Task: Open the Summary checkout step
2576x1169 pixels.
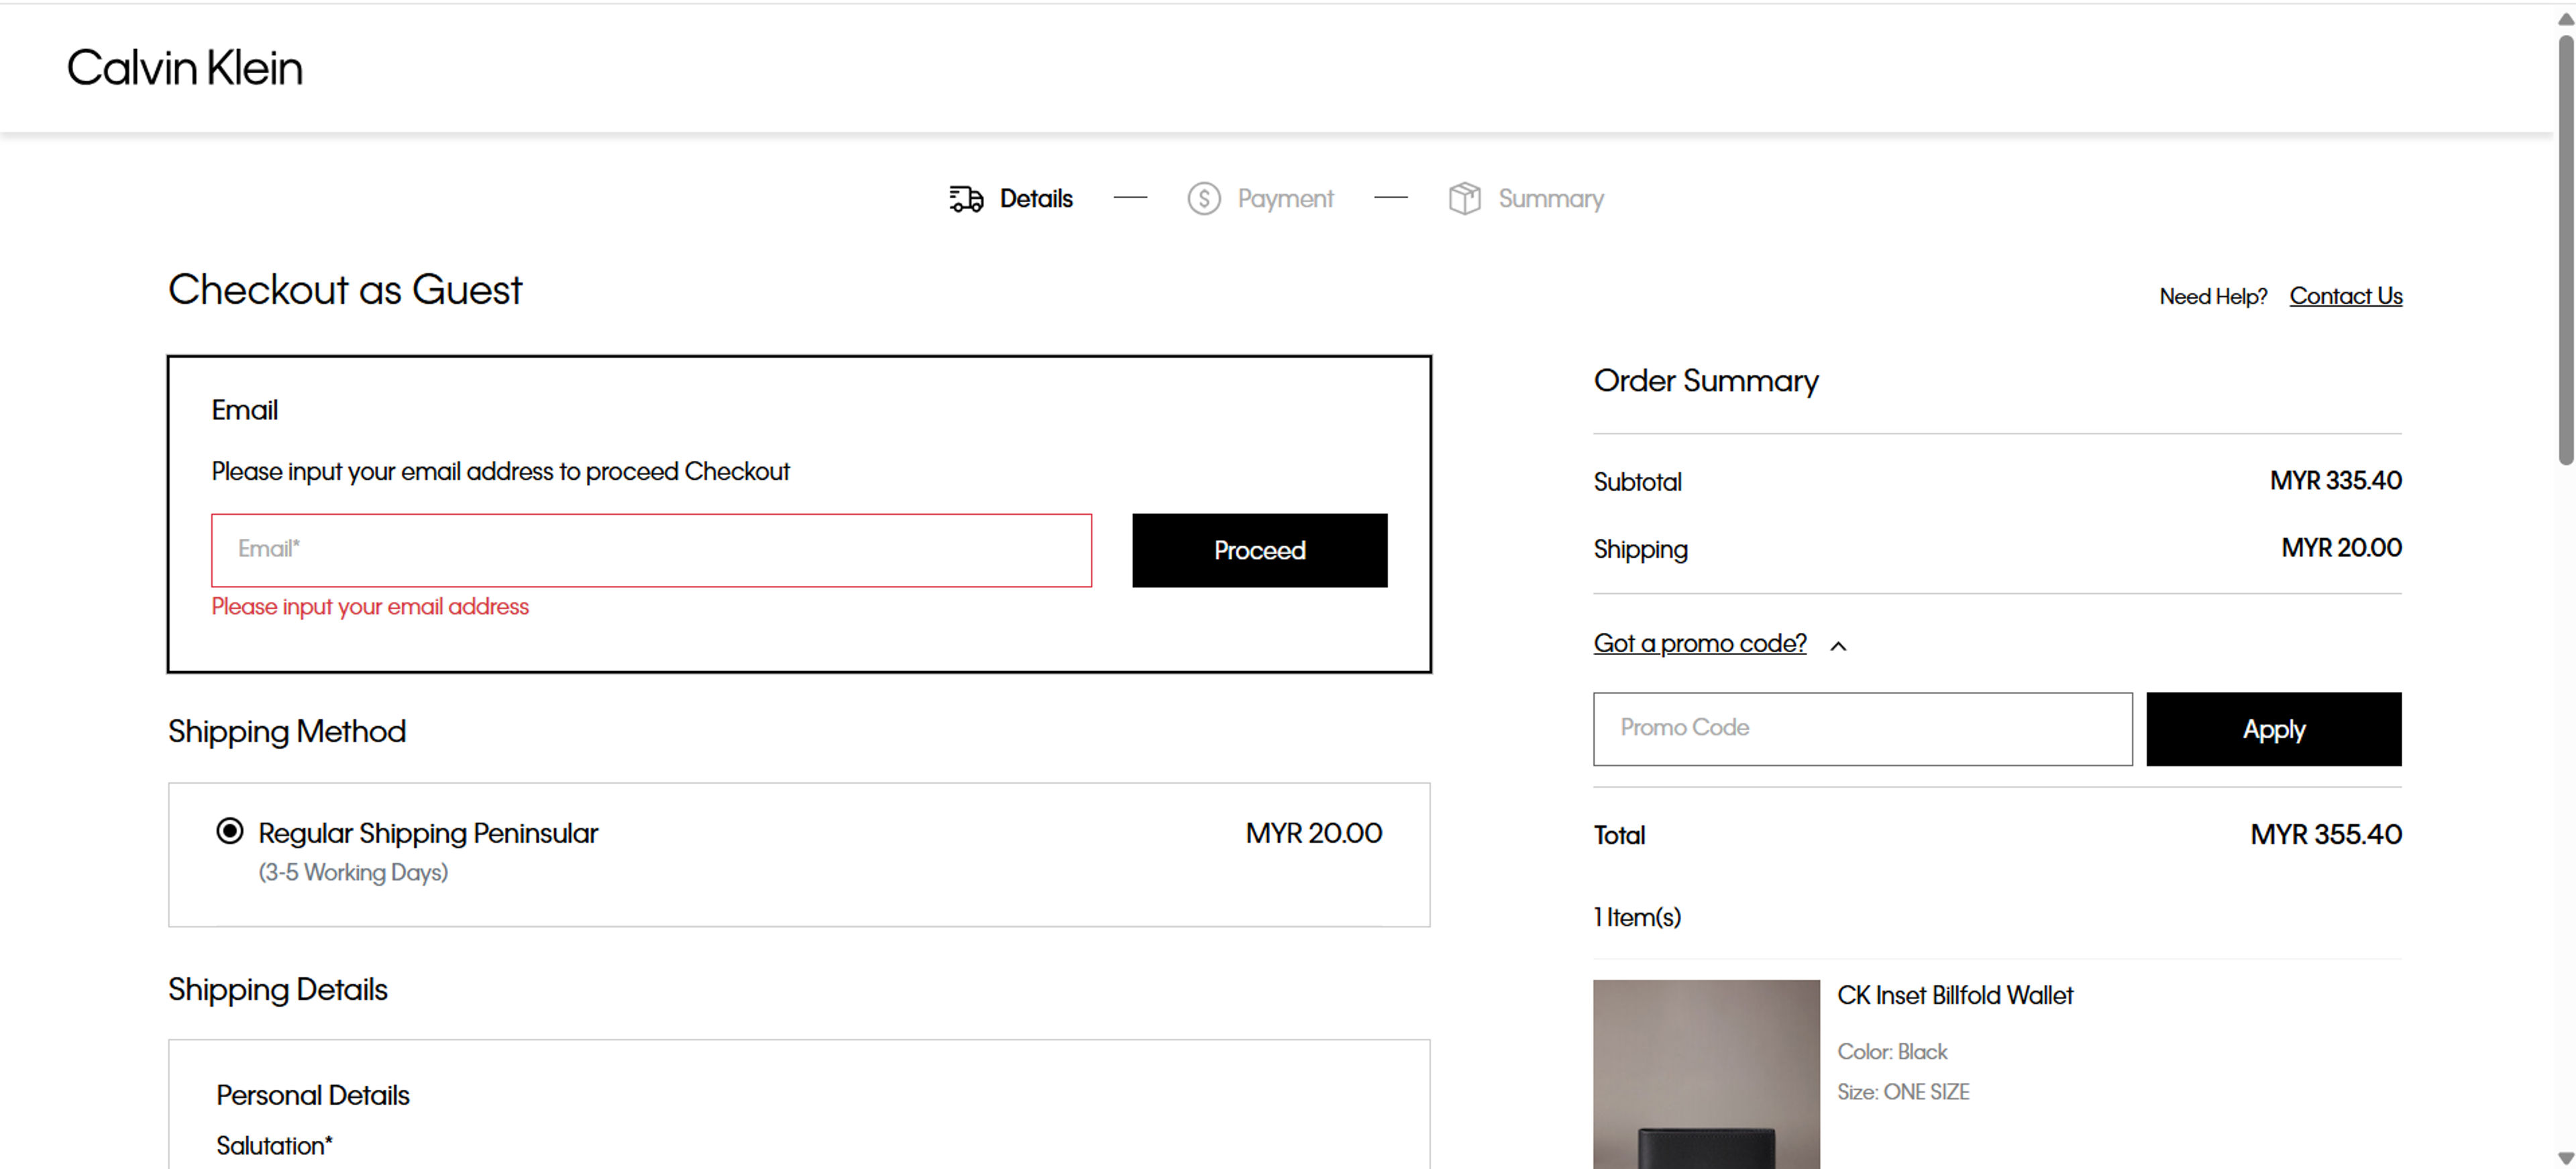Action: click(x=1551, y=199)
